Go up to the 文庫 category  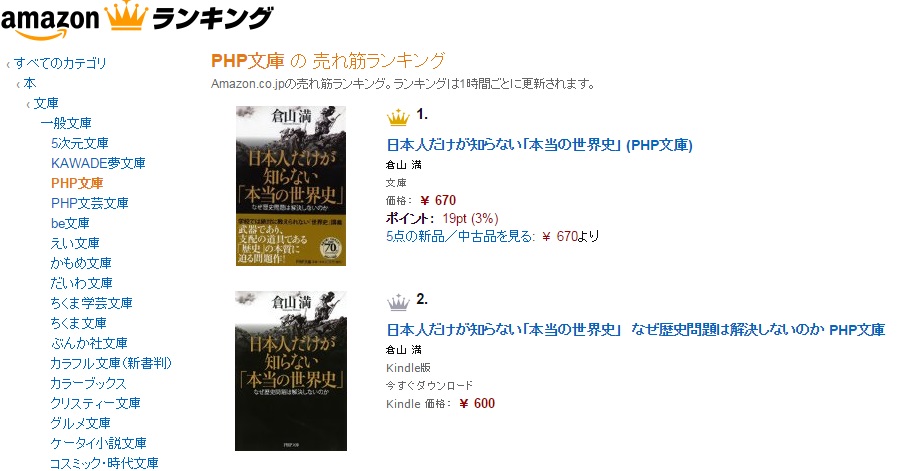46,103
